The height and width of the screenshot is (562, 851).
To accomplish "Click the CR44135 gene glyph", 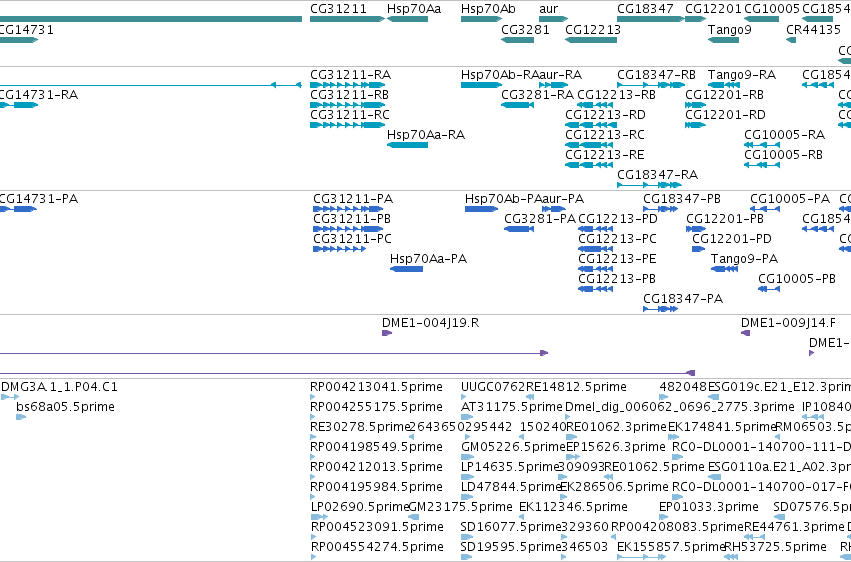I will pos(791,40).
